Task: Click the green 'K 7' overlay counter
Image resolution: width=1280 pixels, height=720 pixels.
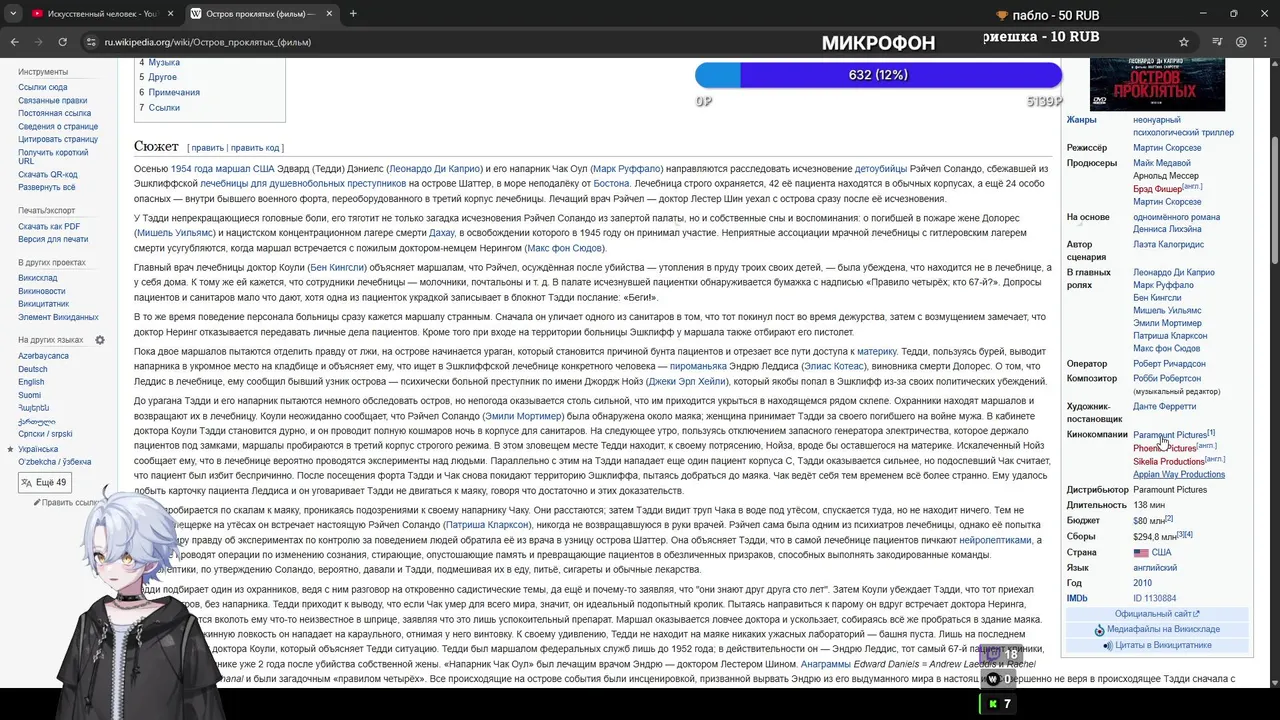Action: point(999,704)
